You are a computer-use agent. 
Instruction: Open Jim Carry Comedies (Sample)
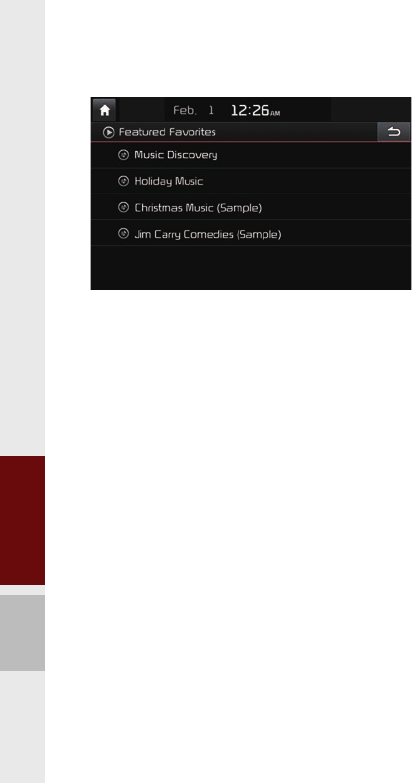[x=251, y=233]
